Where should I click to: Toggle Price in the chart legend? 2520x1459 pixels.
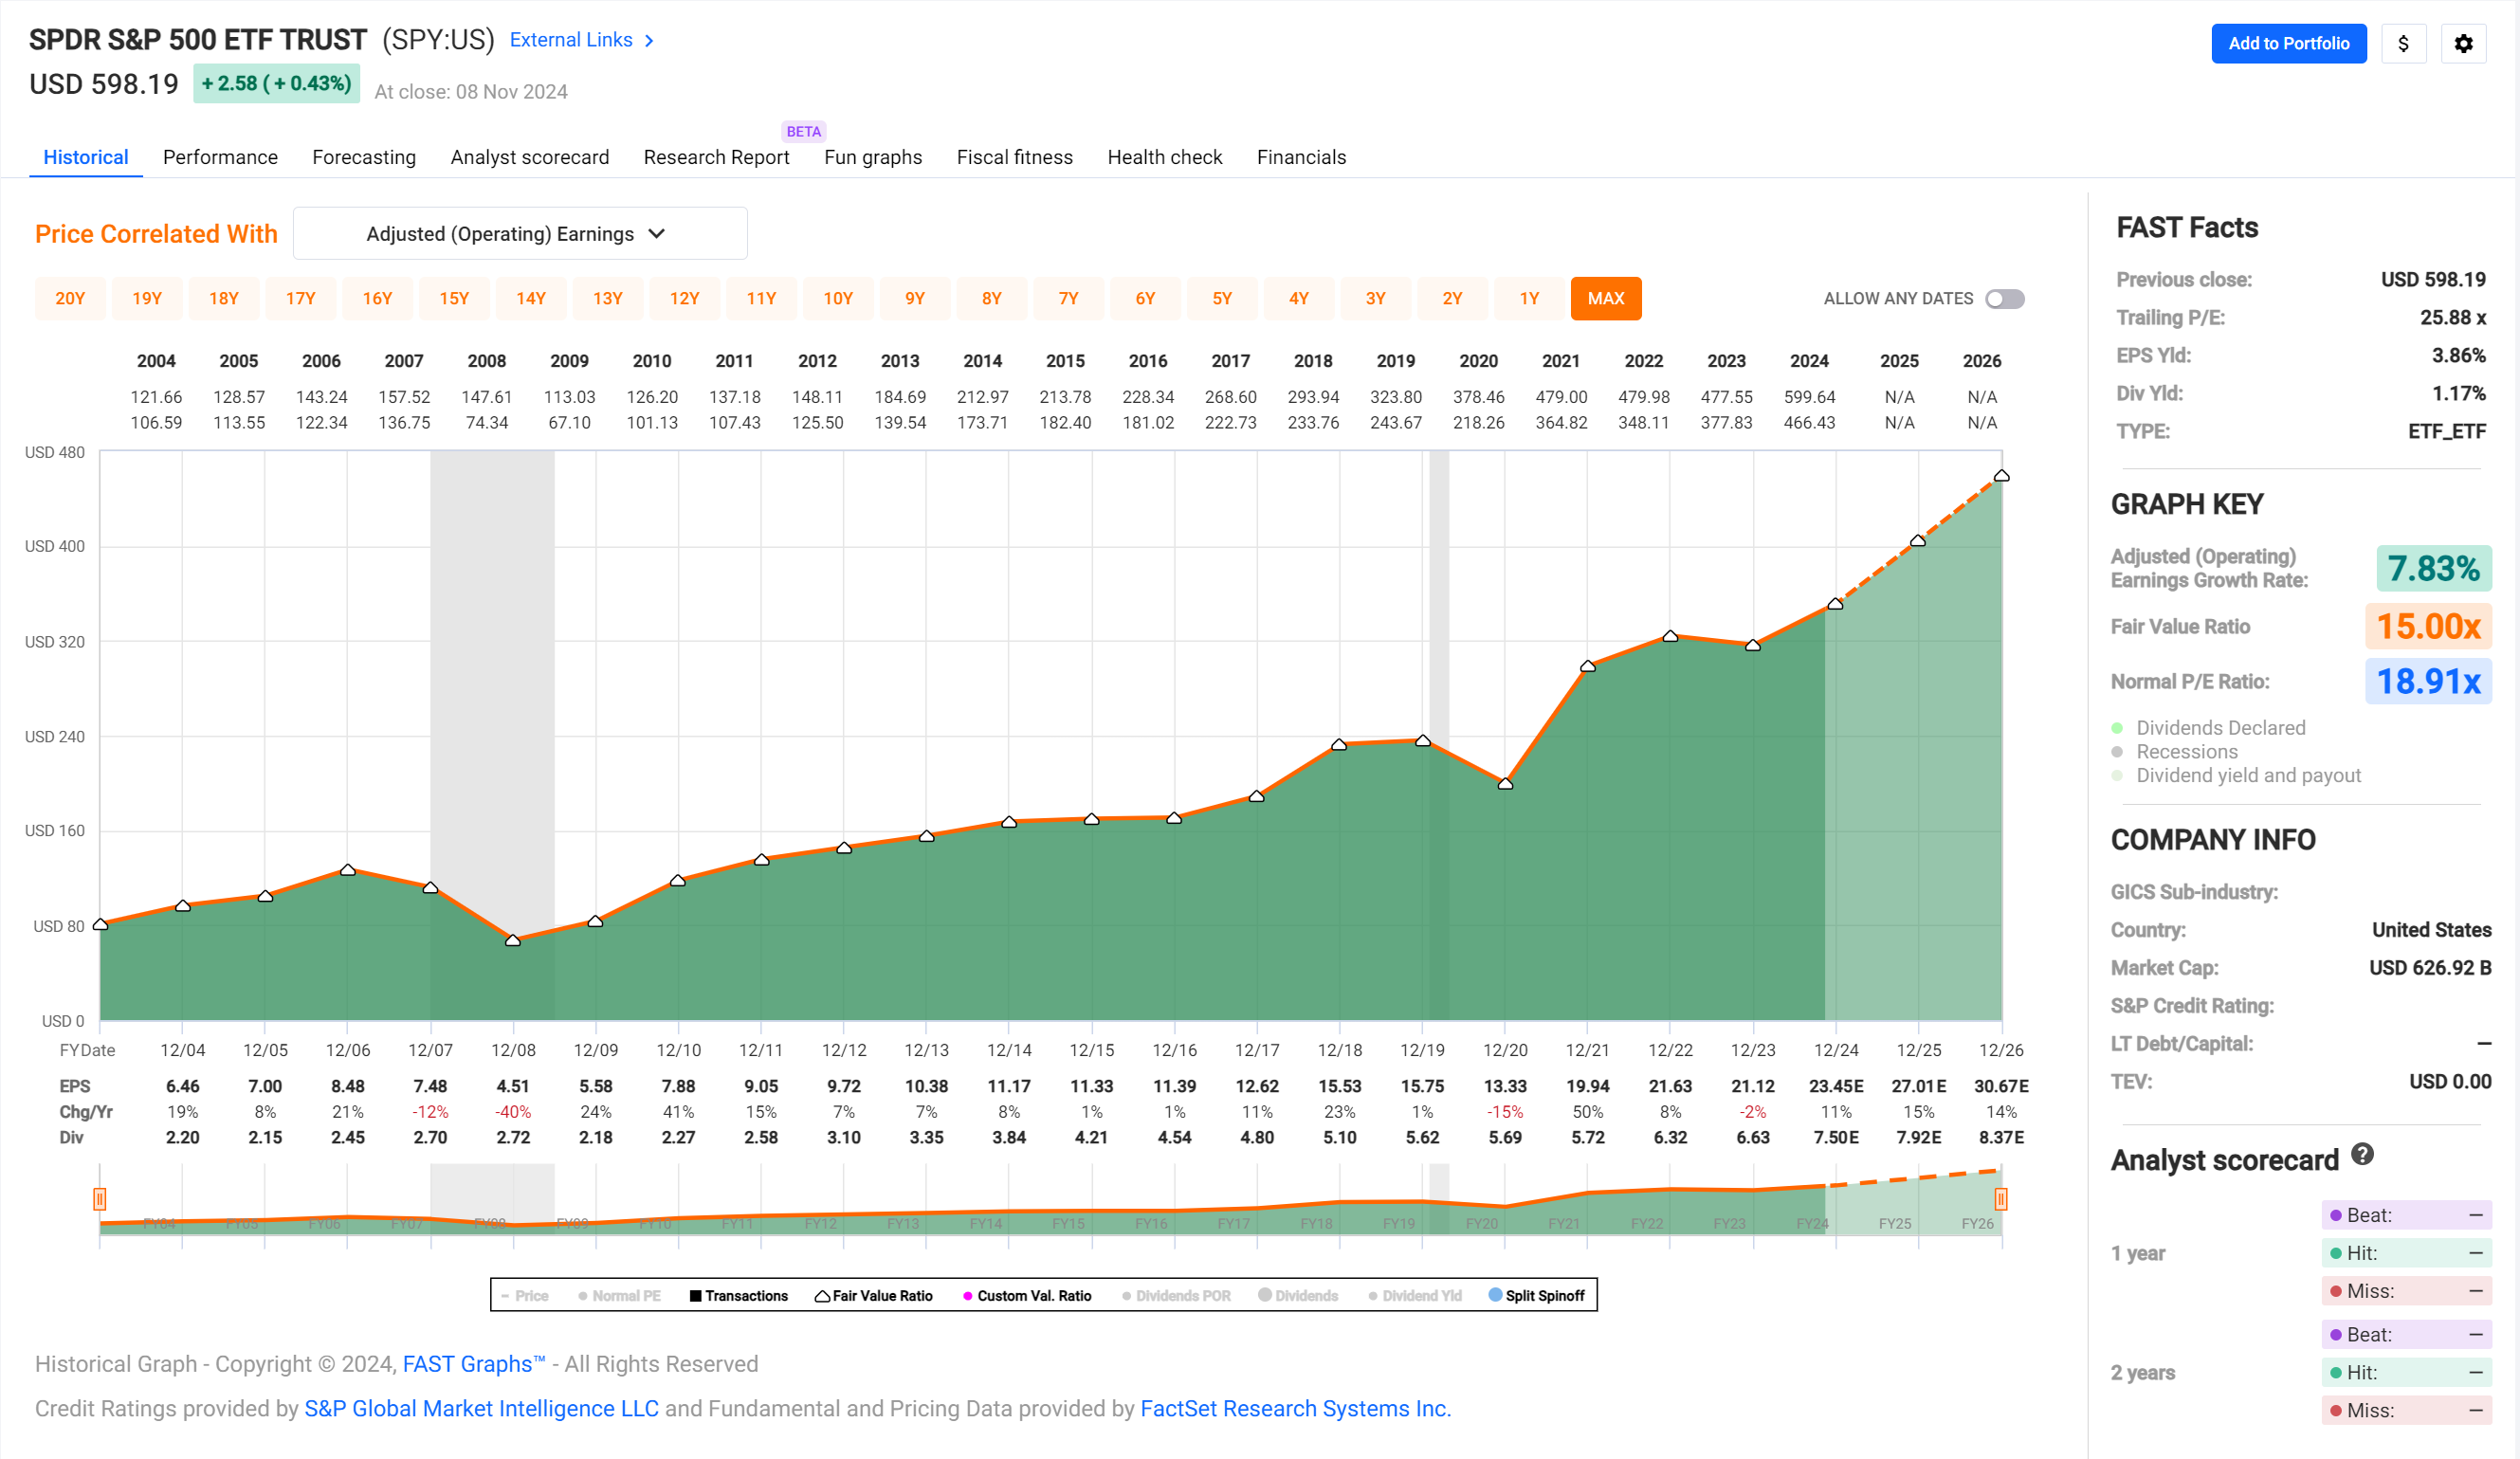pyautogui.click(x=525, y=1296)
